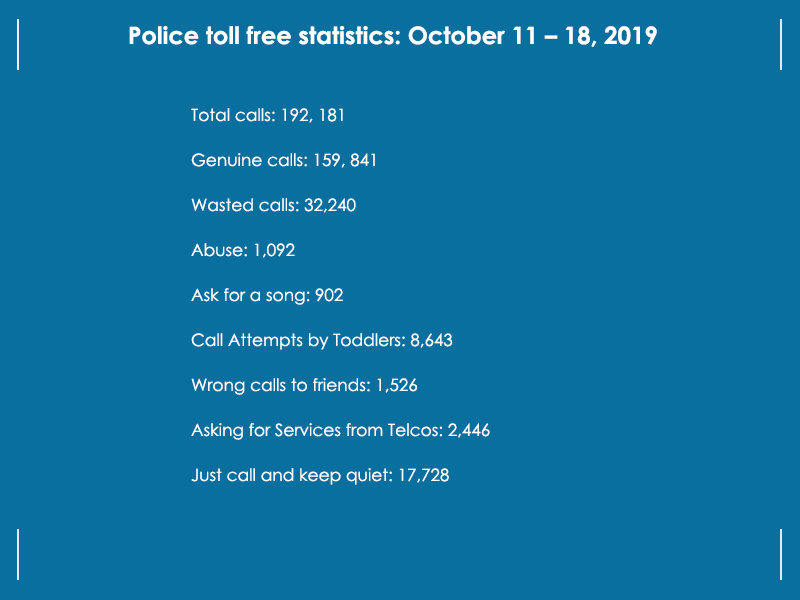
Task: Click the date range October 11 – 18, 2019
Action: tap(532, 36)
